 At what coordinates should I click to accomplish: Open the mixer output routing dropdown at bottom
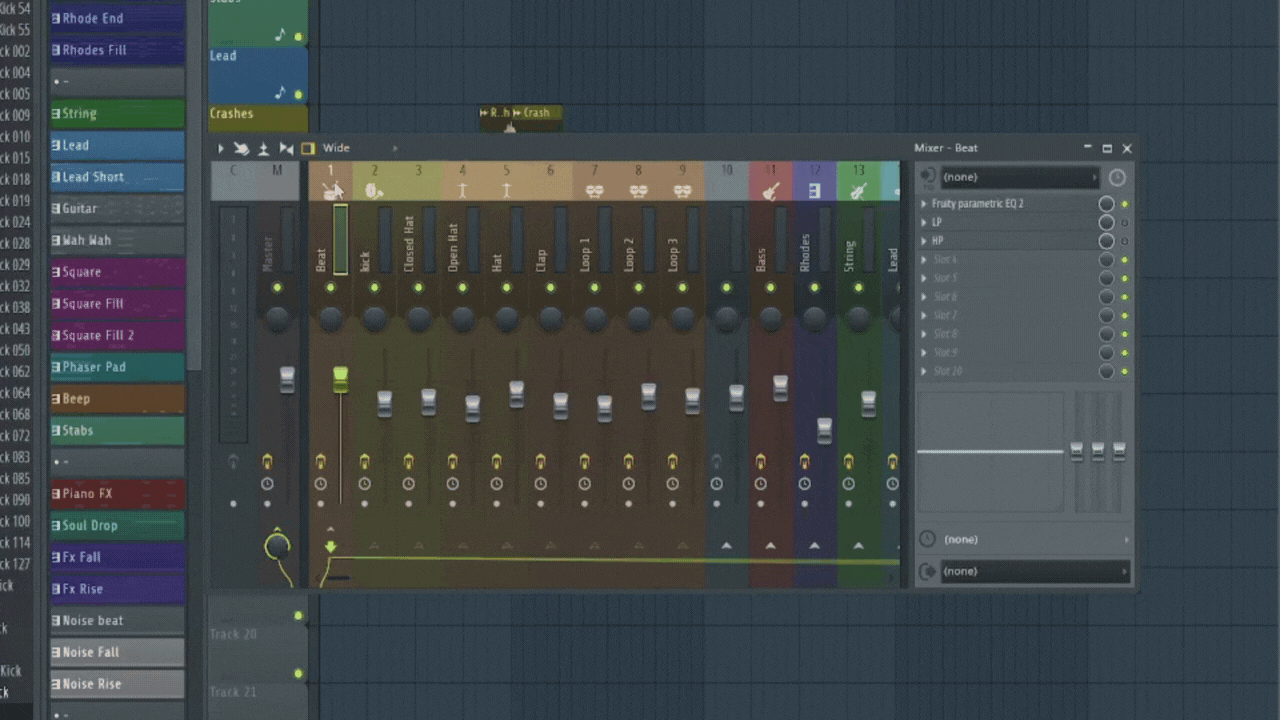[x=1034, y=572]
